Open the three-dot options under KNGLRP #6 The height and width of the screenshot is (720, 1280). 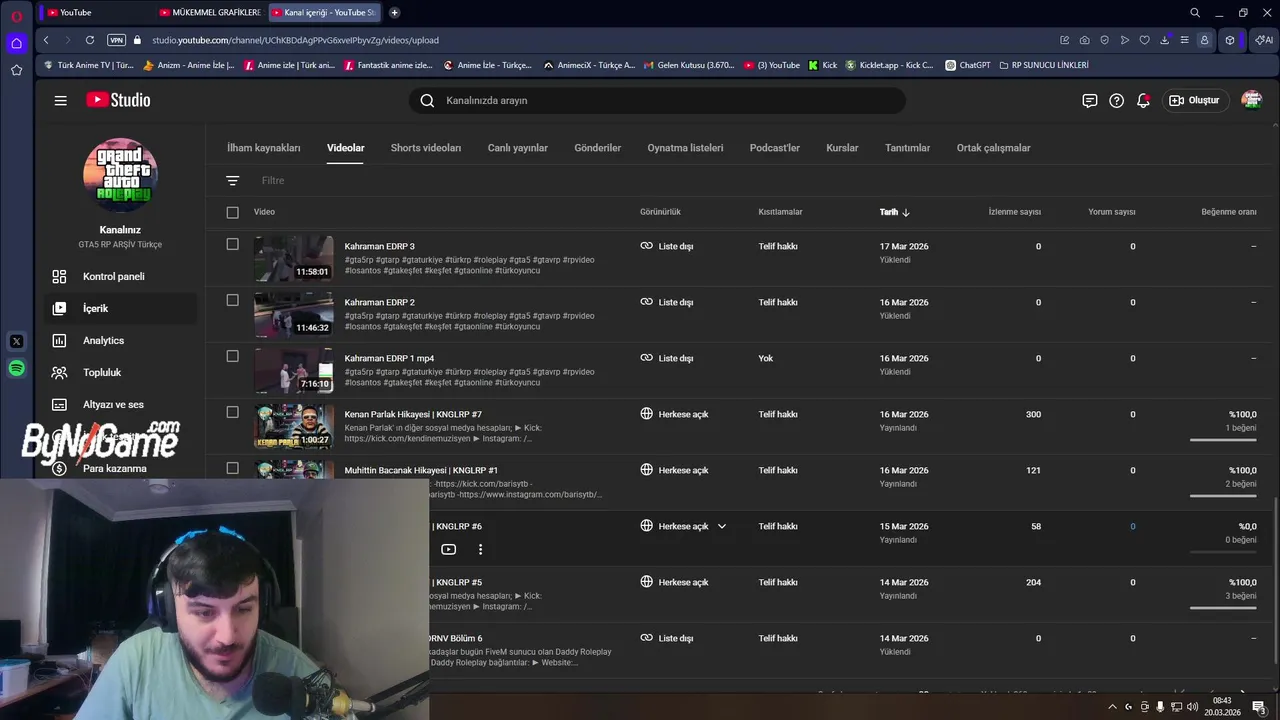480,549
